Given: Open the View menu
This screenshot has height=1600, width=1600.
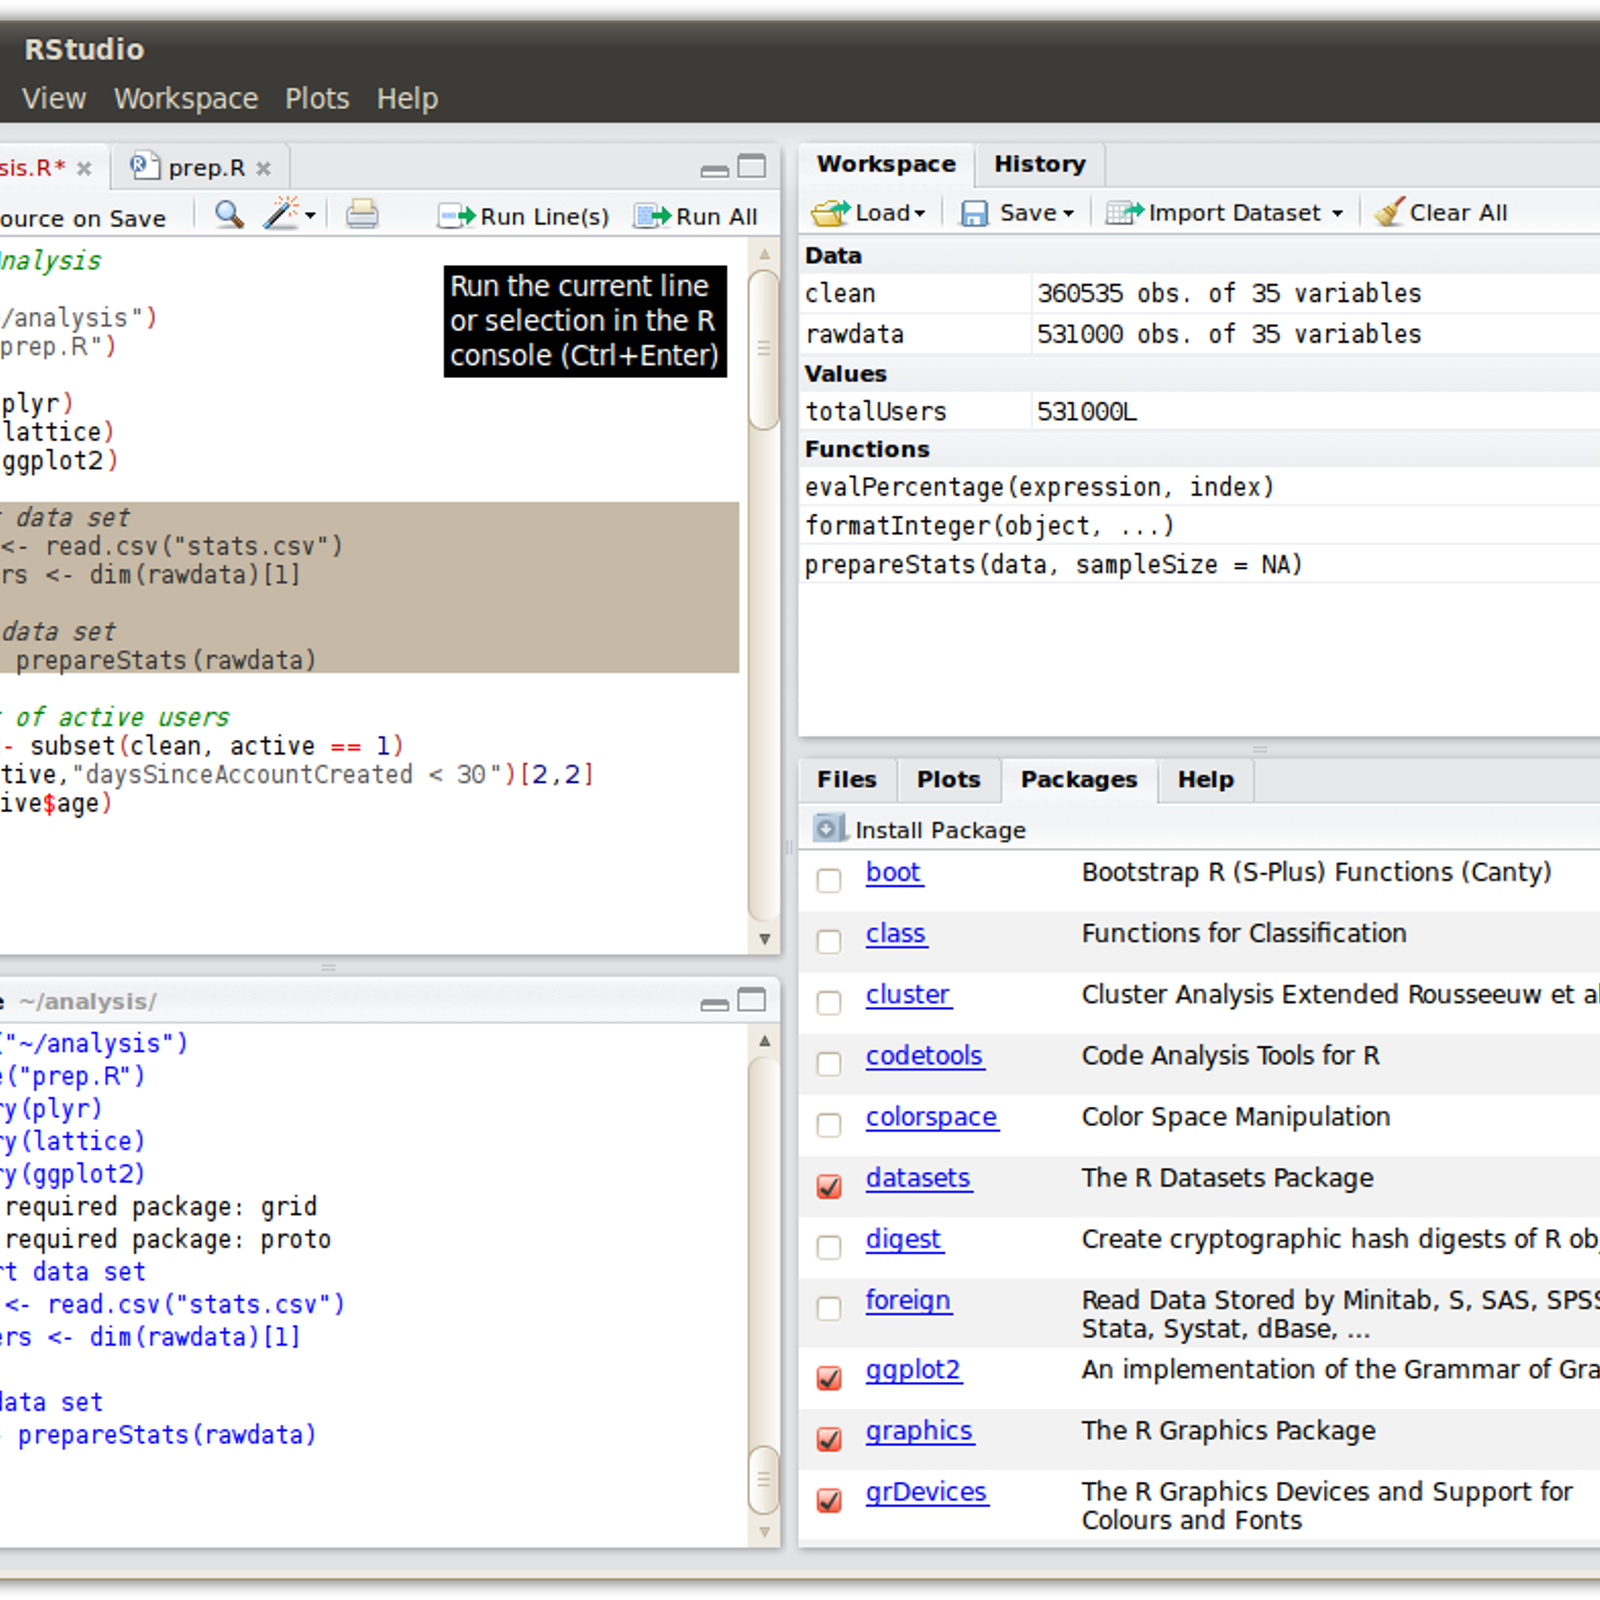Looking at the screenshot, I should pos(54,98).
